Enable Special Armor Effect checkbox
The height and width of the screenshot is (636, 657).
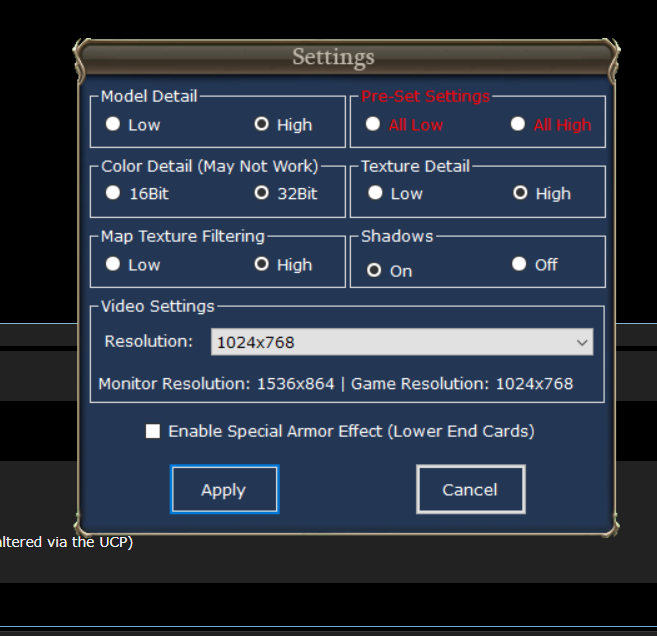[x=153, y=431]
